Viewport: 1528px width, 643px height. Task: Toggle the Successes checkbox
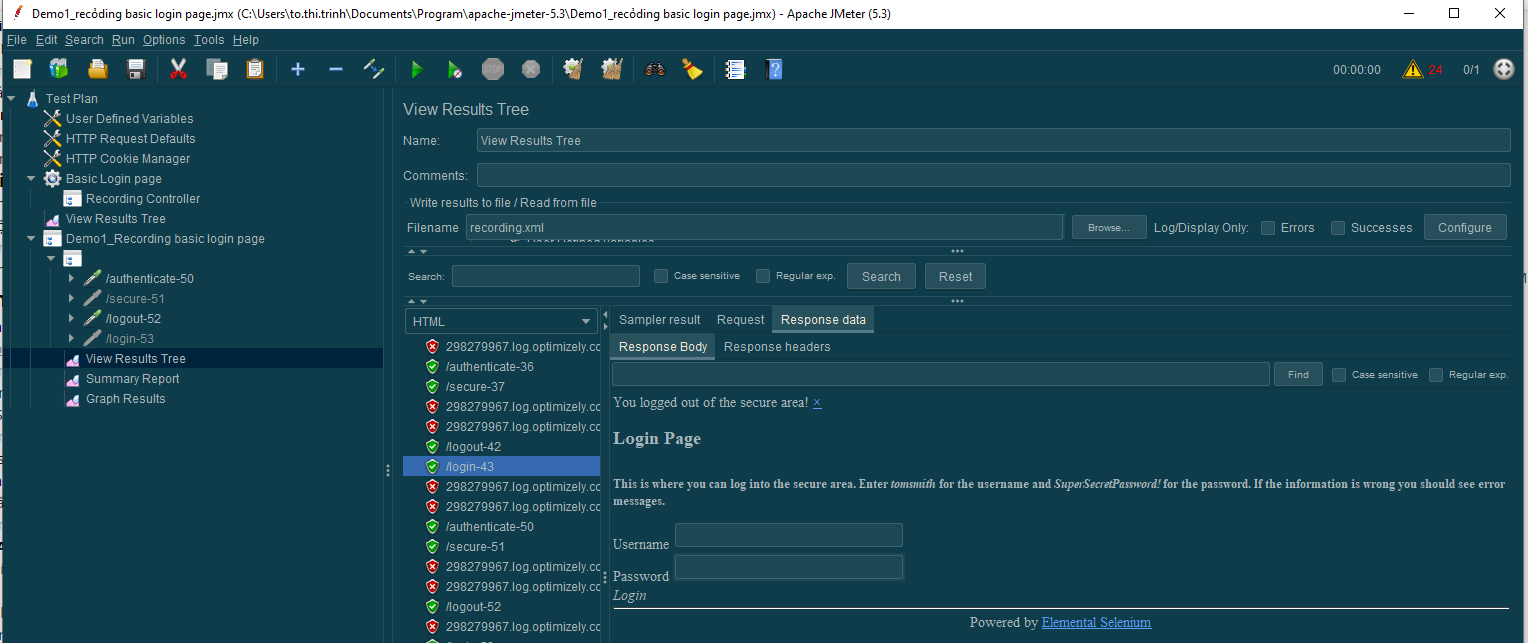pyautogui.click(x=1338, y=228)
